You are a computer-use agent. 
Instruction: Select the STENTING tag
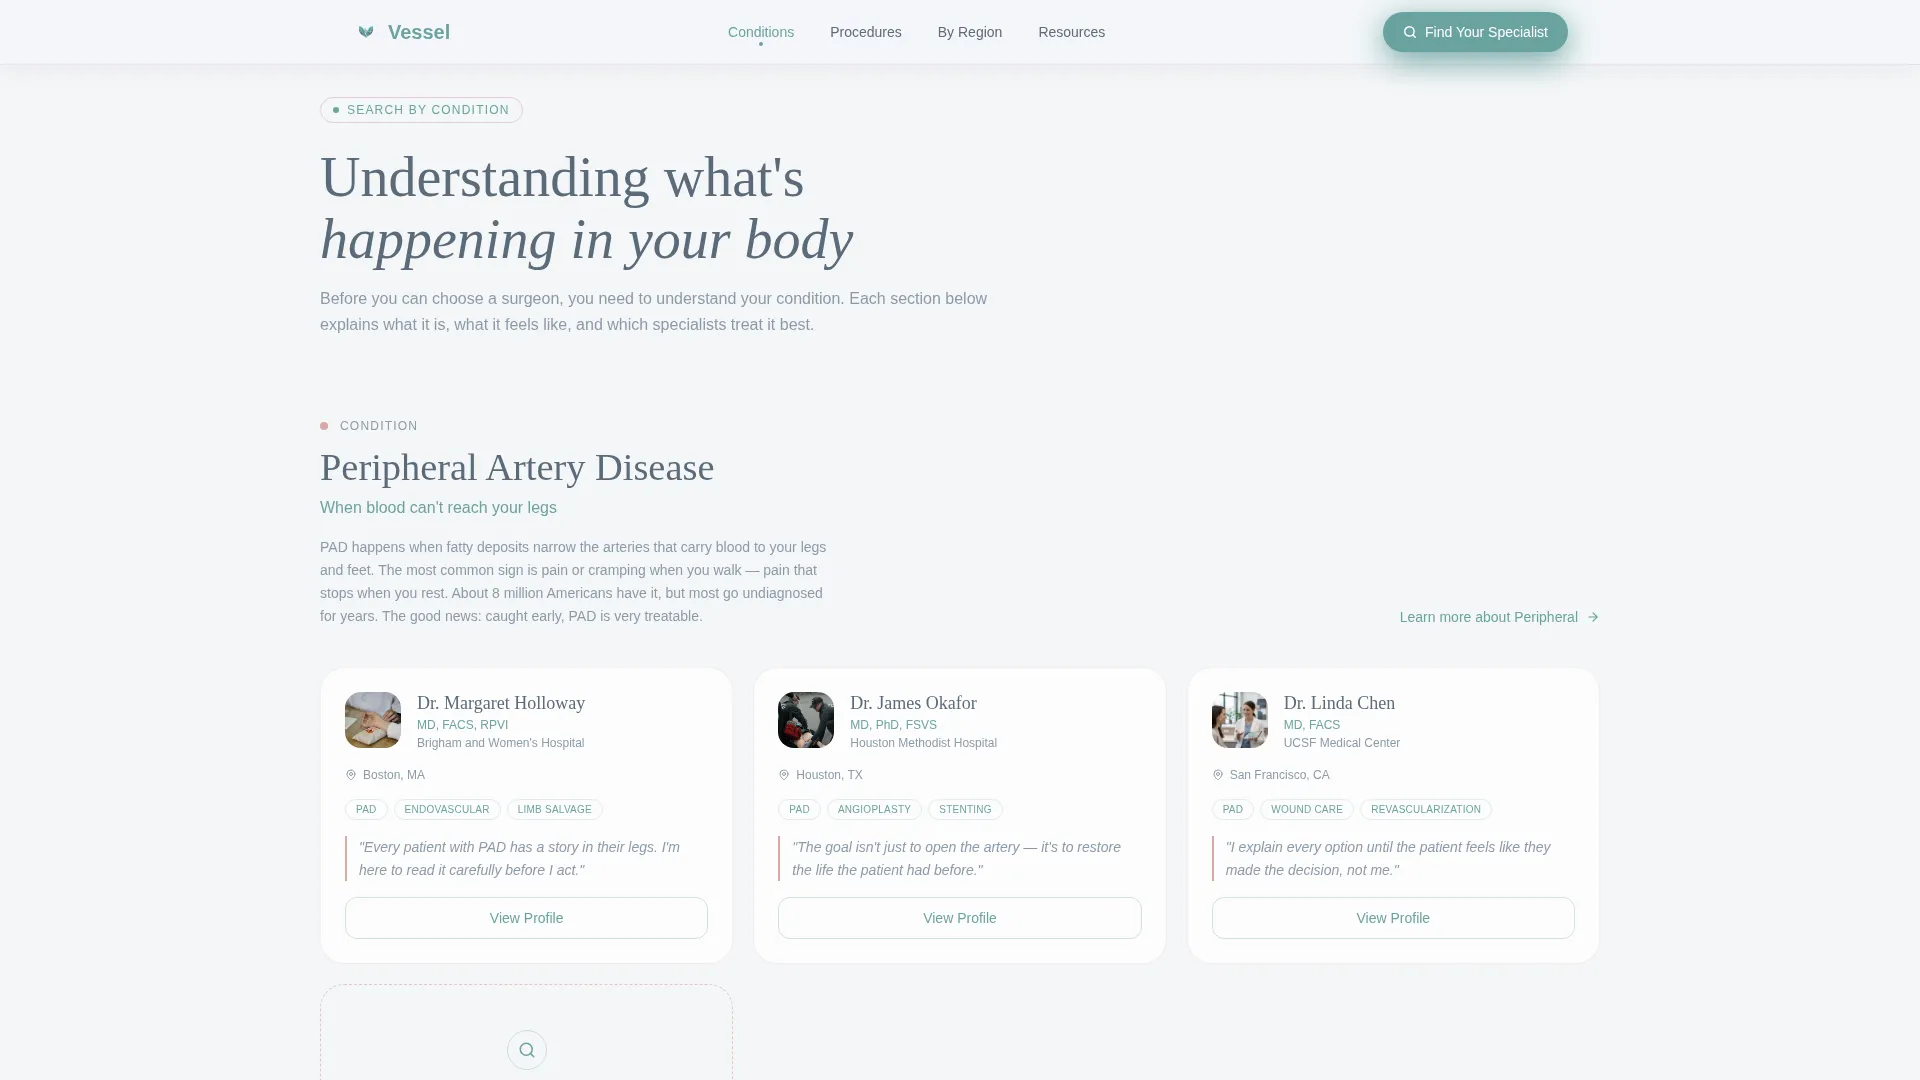965,809
